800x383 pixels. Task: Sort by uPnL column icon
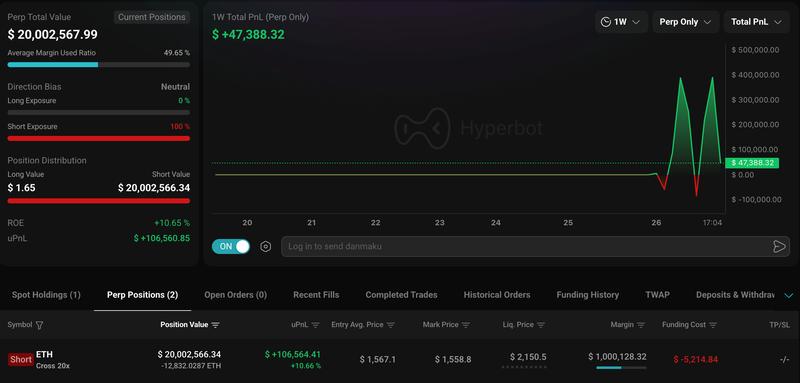[x=315, y=325]
